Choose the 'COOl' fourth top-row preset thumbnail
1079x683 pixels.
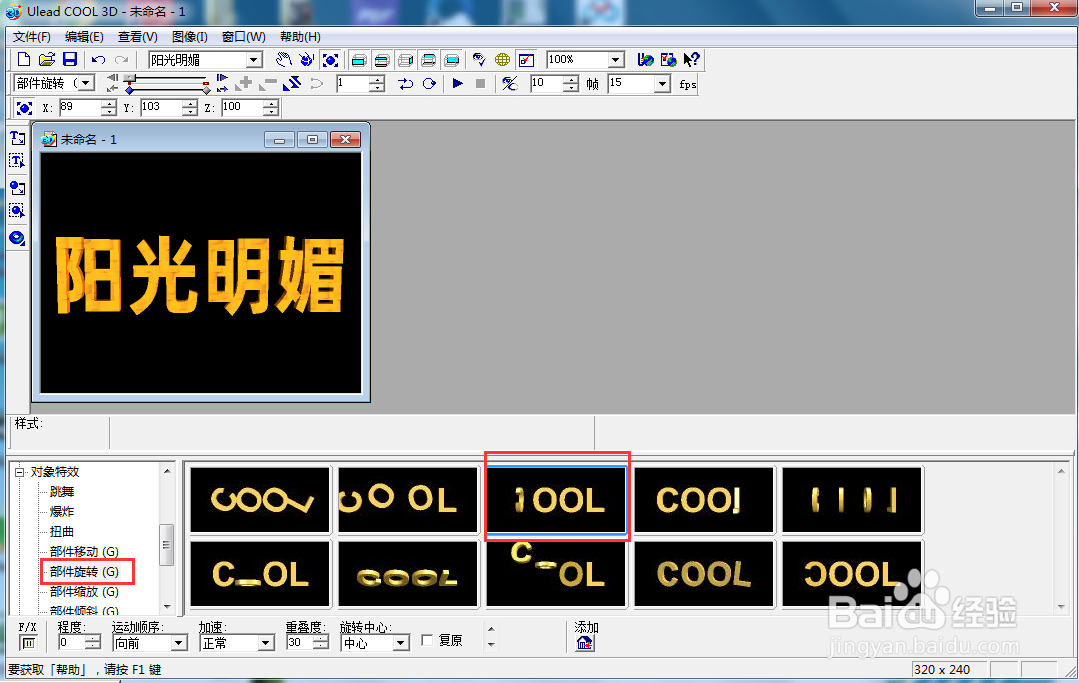(x=704, y=500)
